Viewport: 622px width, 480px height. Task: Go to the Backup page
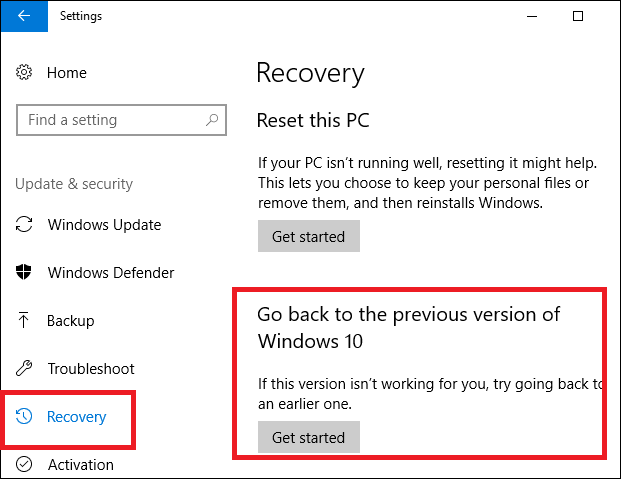tap(71, 321)
